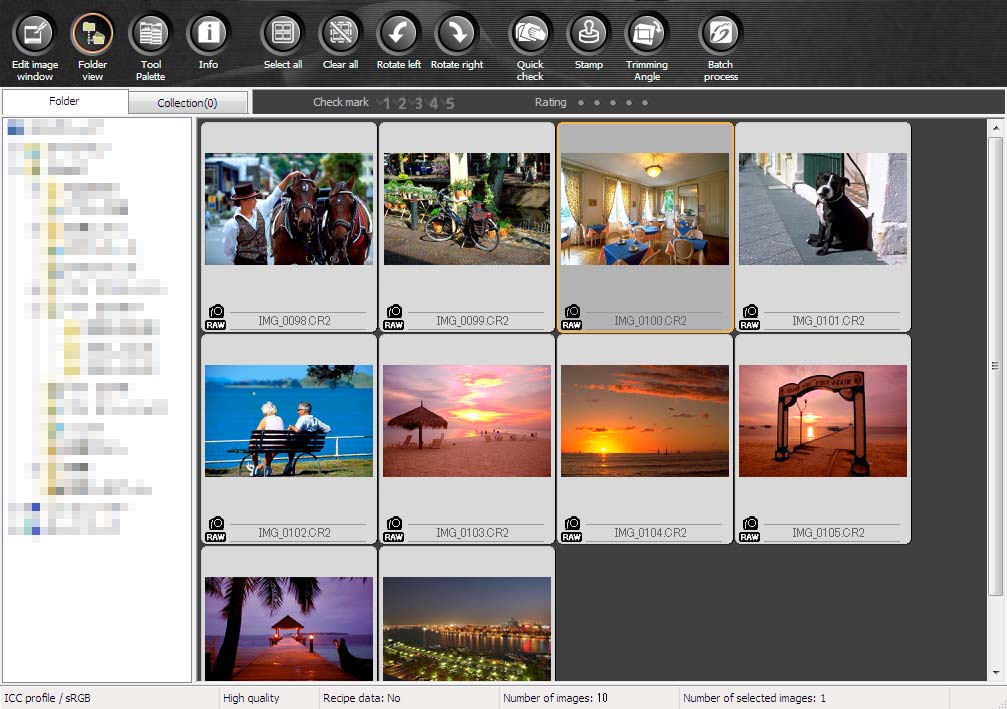Viewport: 1007px width, 709px height.
Task: Select the bicycle by canal thumbnail
Action: coord(467,209)
